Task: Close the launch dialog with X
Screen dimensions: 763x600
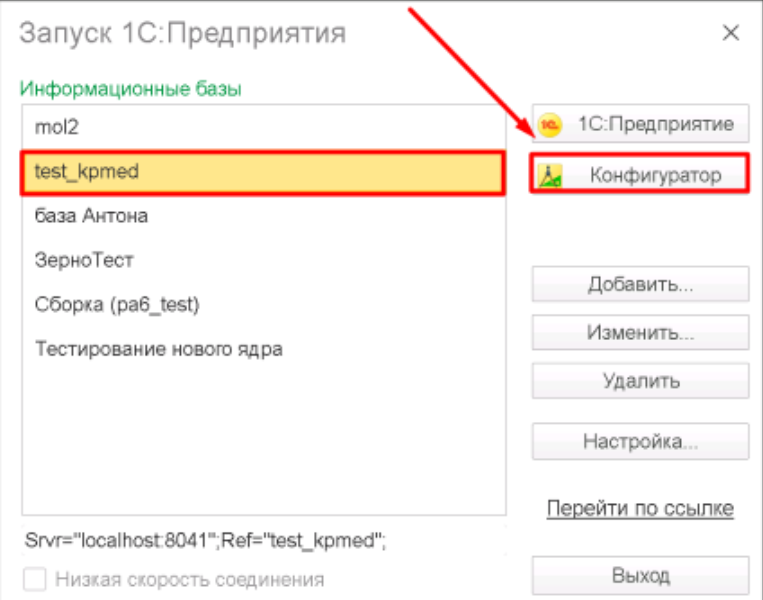Action: 730,33
